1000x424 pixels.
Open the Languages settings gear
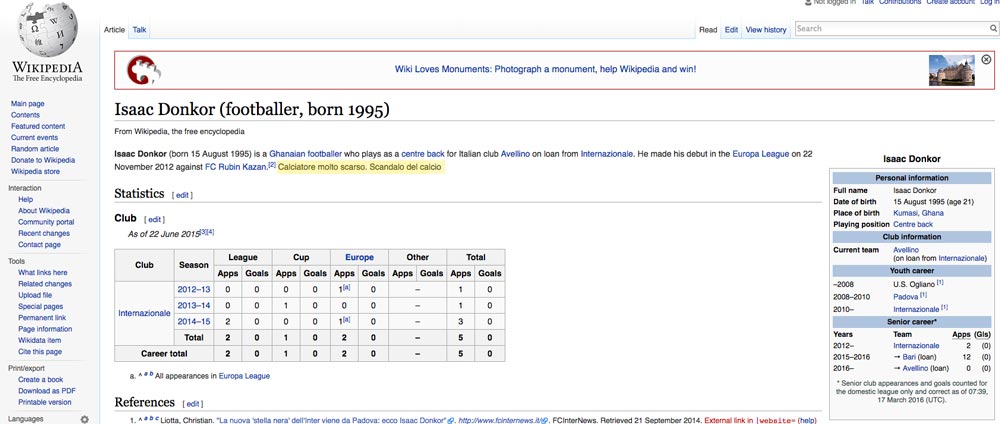click(x=84, y=420)
